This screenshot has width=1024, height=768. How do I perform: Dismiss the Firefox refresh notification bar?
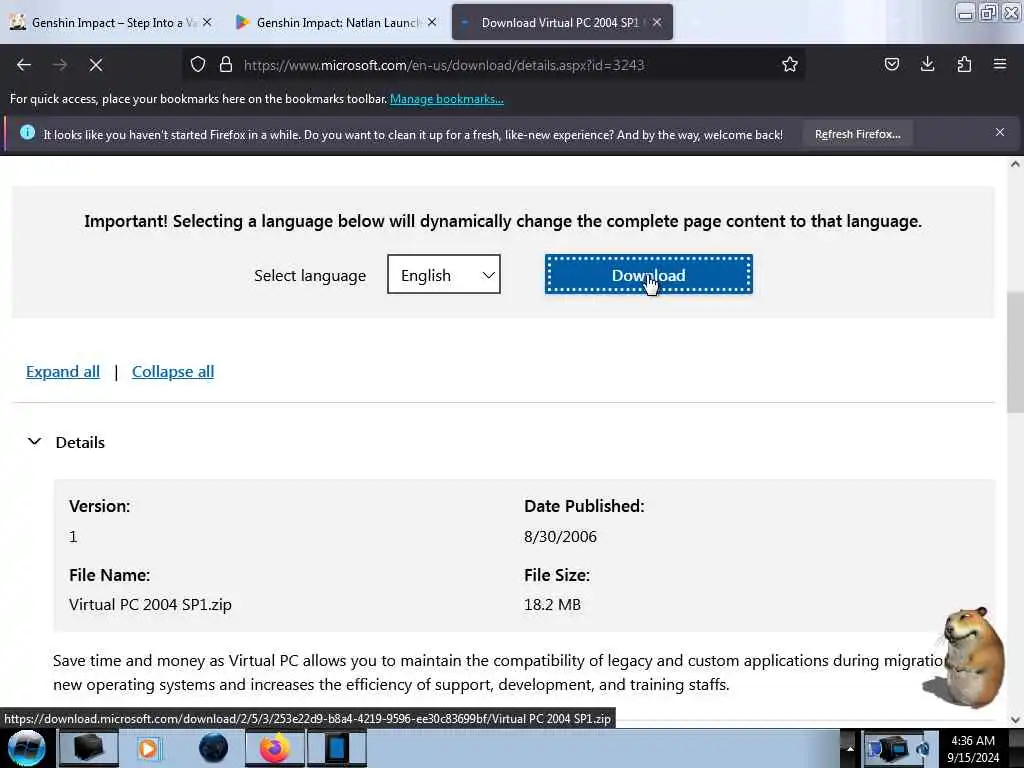point(1000,133)
